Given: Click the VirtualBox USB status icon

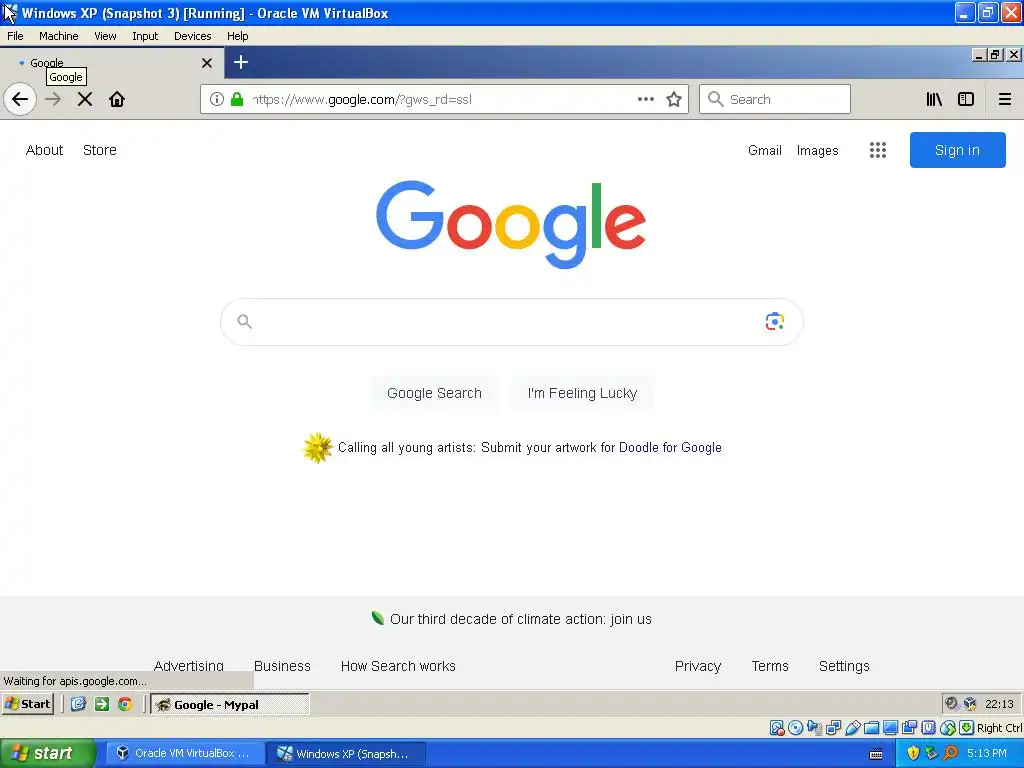Looking at the screenshot, I should [852, 728].
